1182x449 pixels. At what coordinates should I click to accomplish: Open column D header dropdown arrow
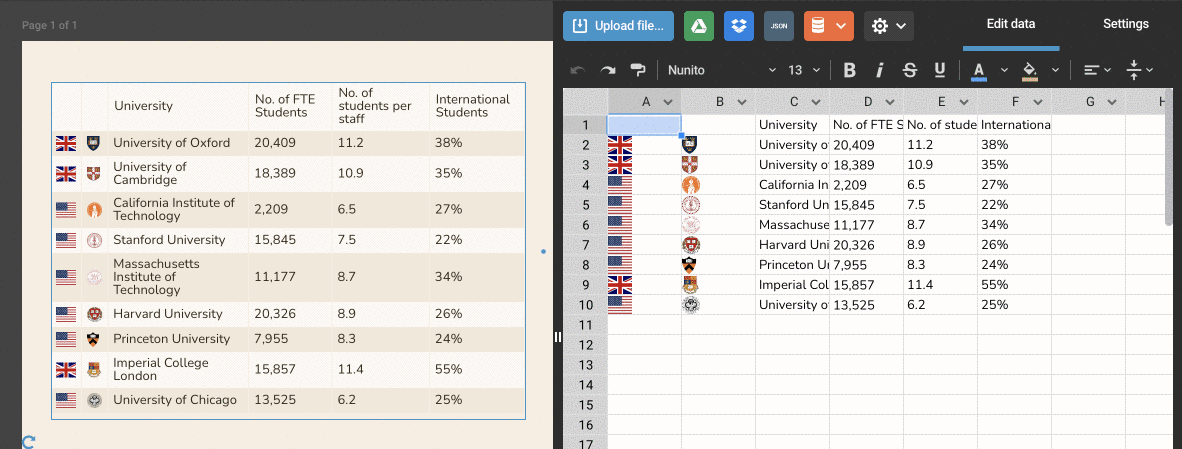(890, 102)
